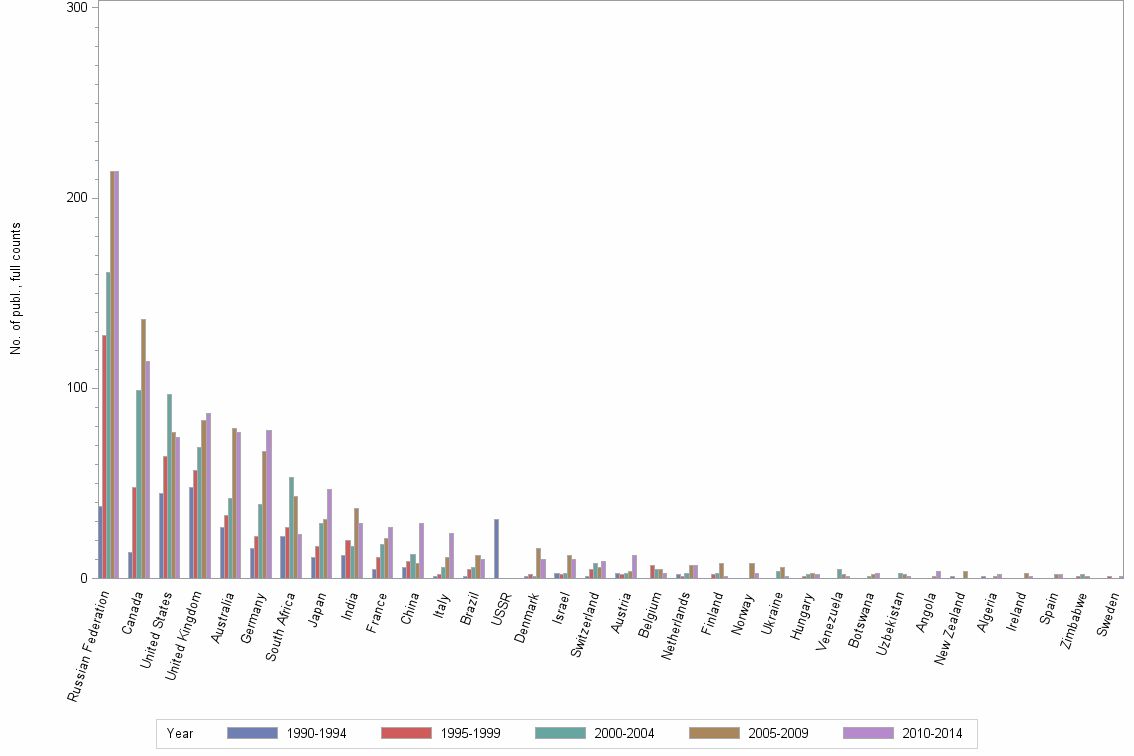Click the Year legend label
Image resolution: width=1134 pixels, height=756 pixels.
tap(180, 734)
